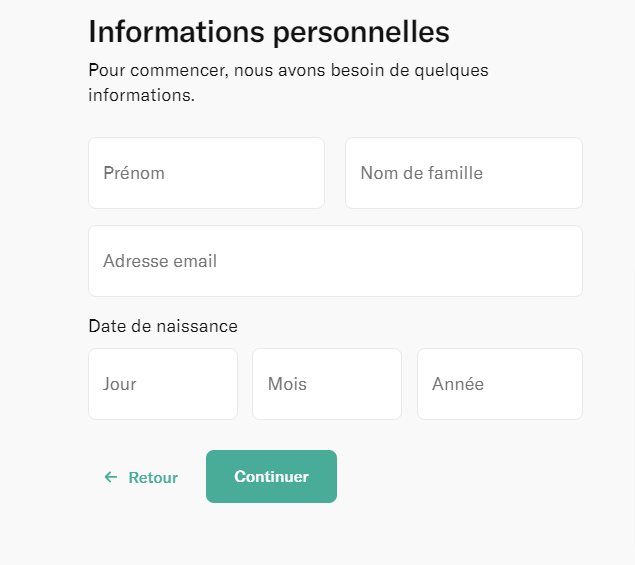
Task: Click the day-of-birth box labelled Jour
Action: 163,384
